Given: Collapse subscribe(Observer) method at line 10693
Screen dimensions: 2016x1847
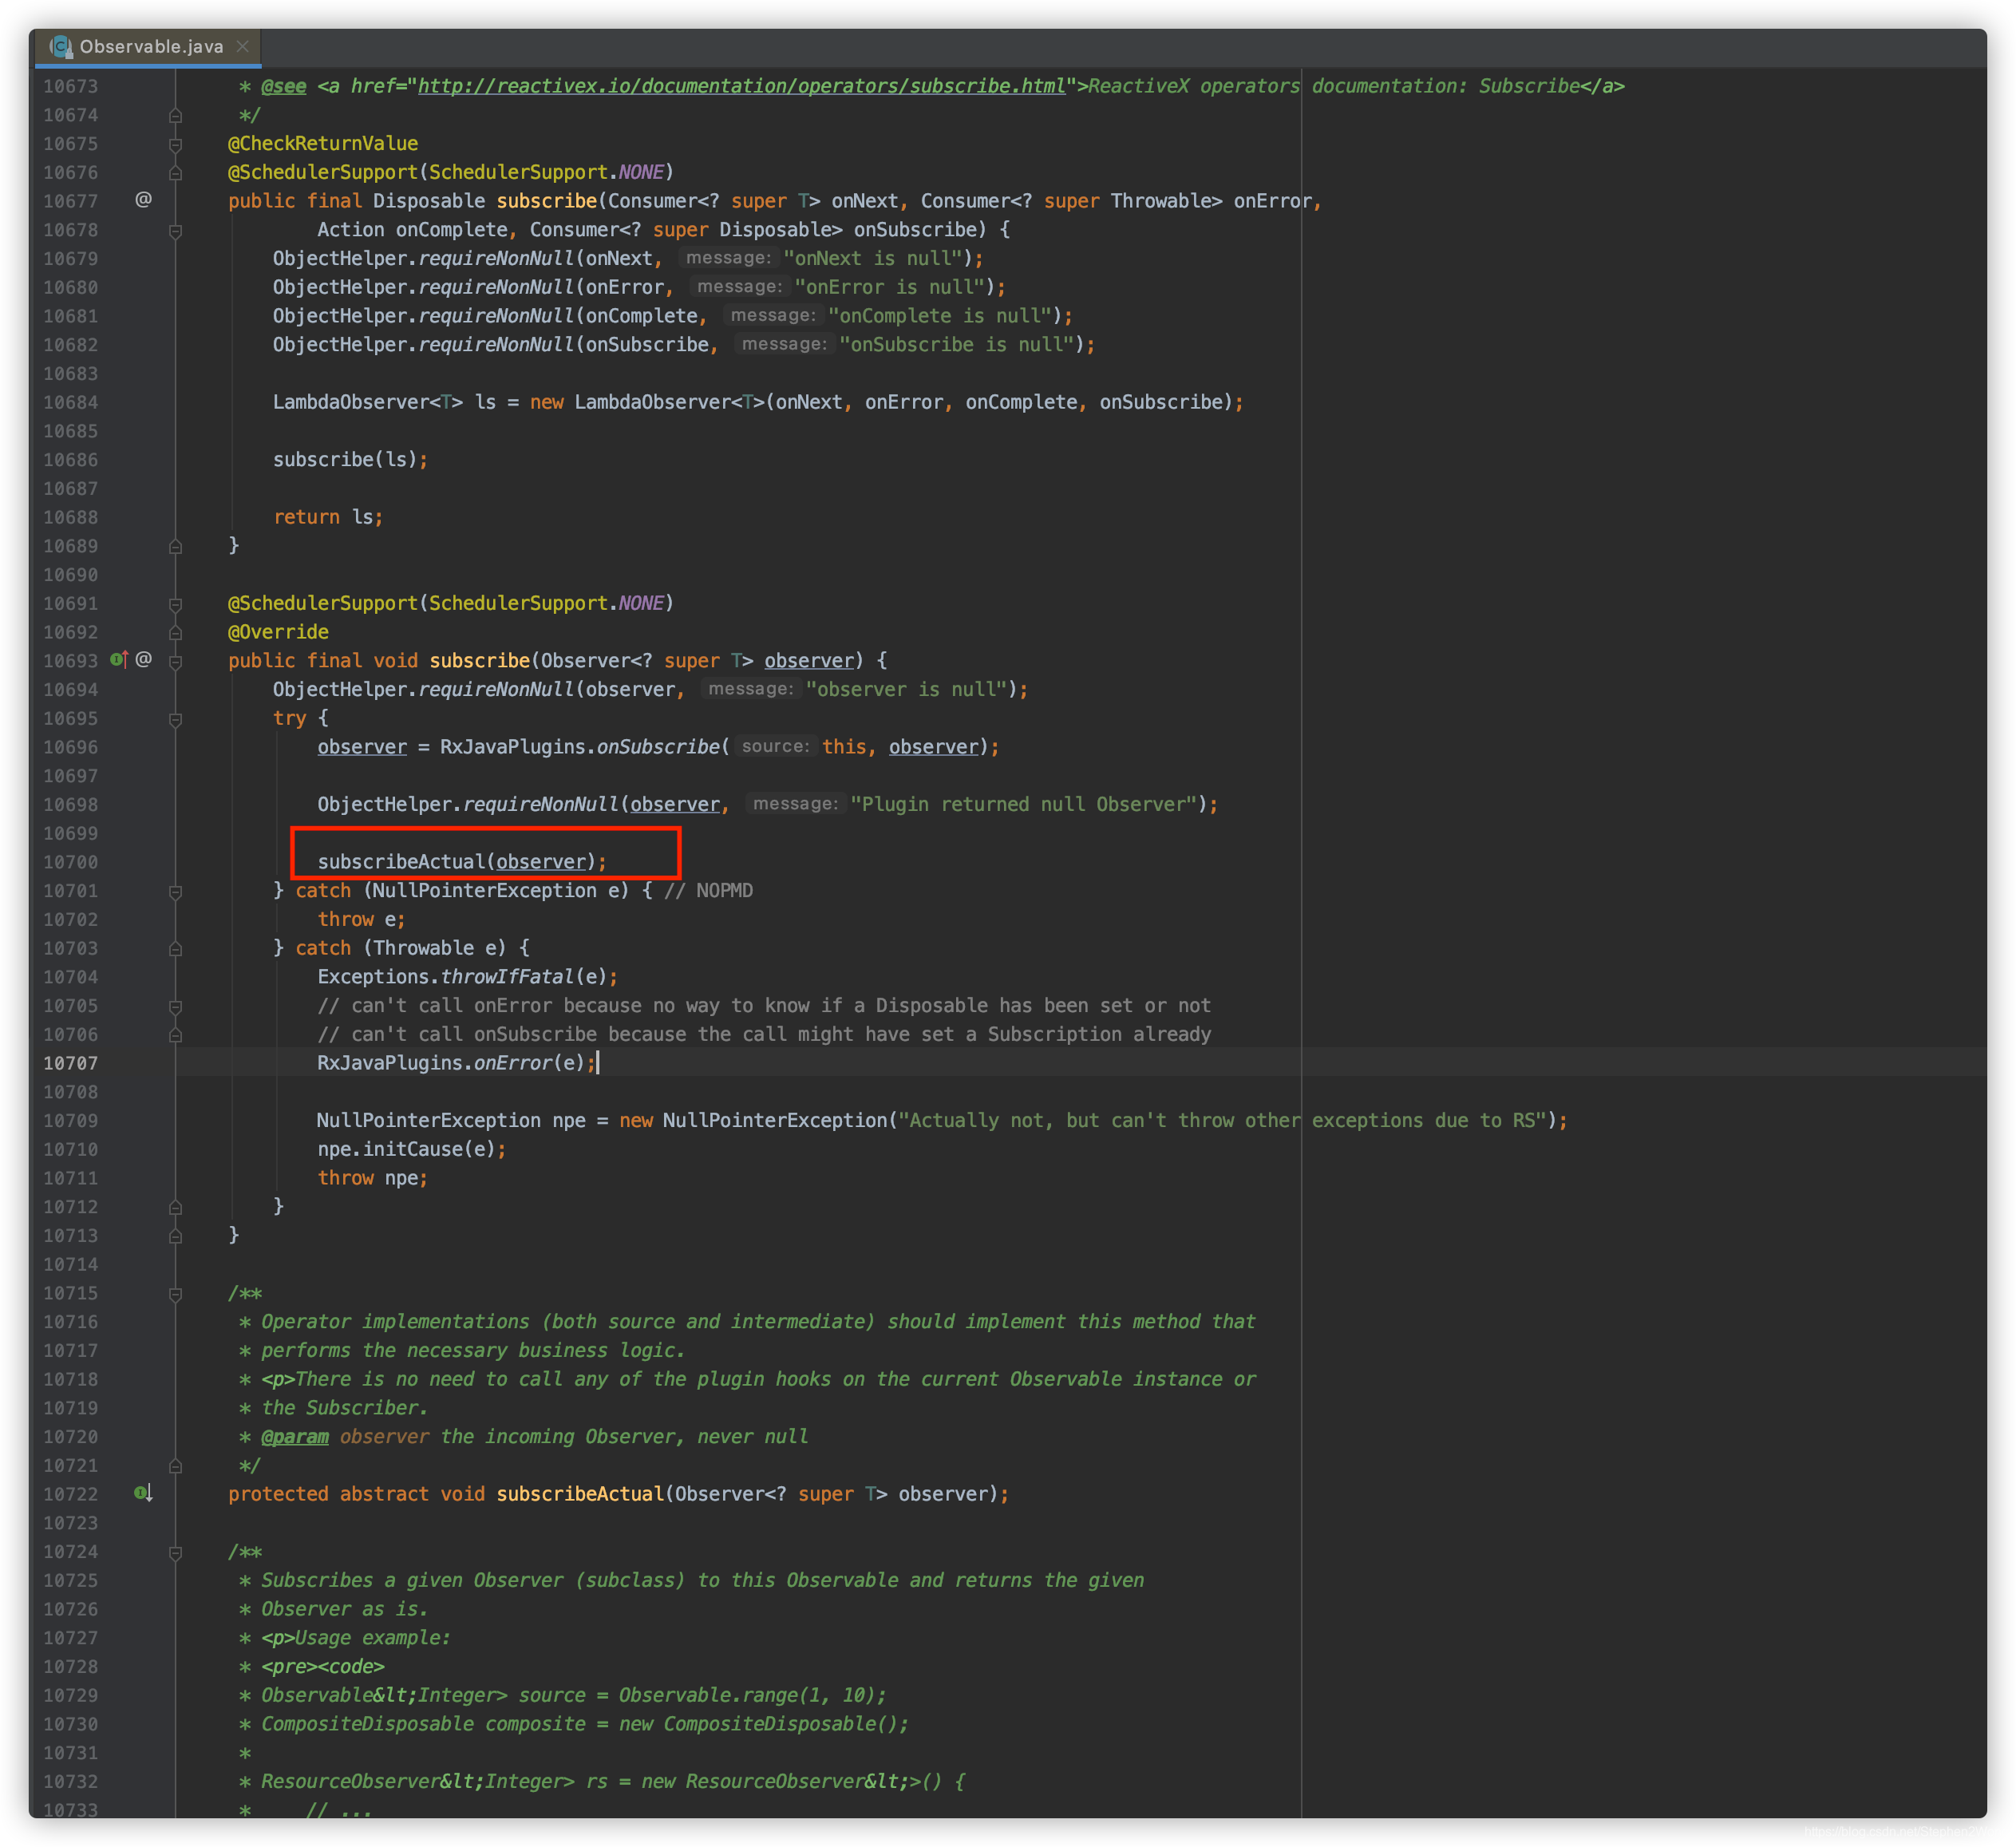Looking at the screenshot, I should pyautogui.click(x=175, y=661).
